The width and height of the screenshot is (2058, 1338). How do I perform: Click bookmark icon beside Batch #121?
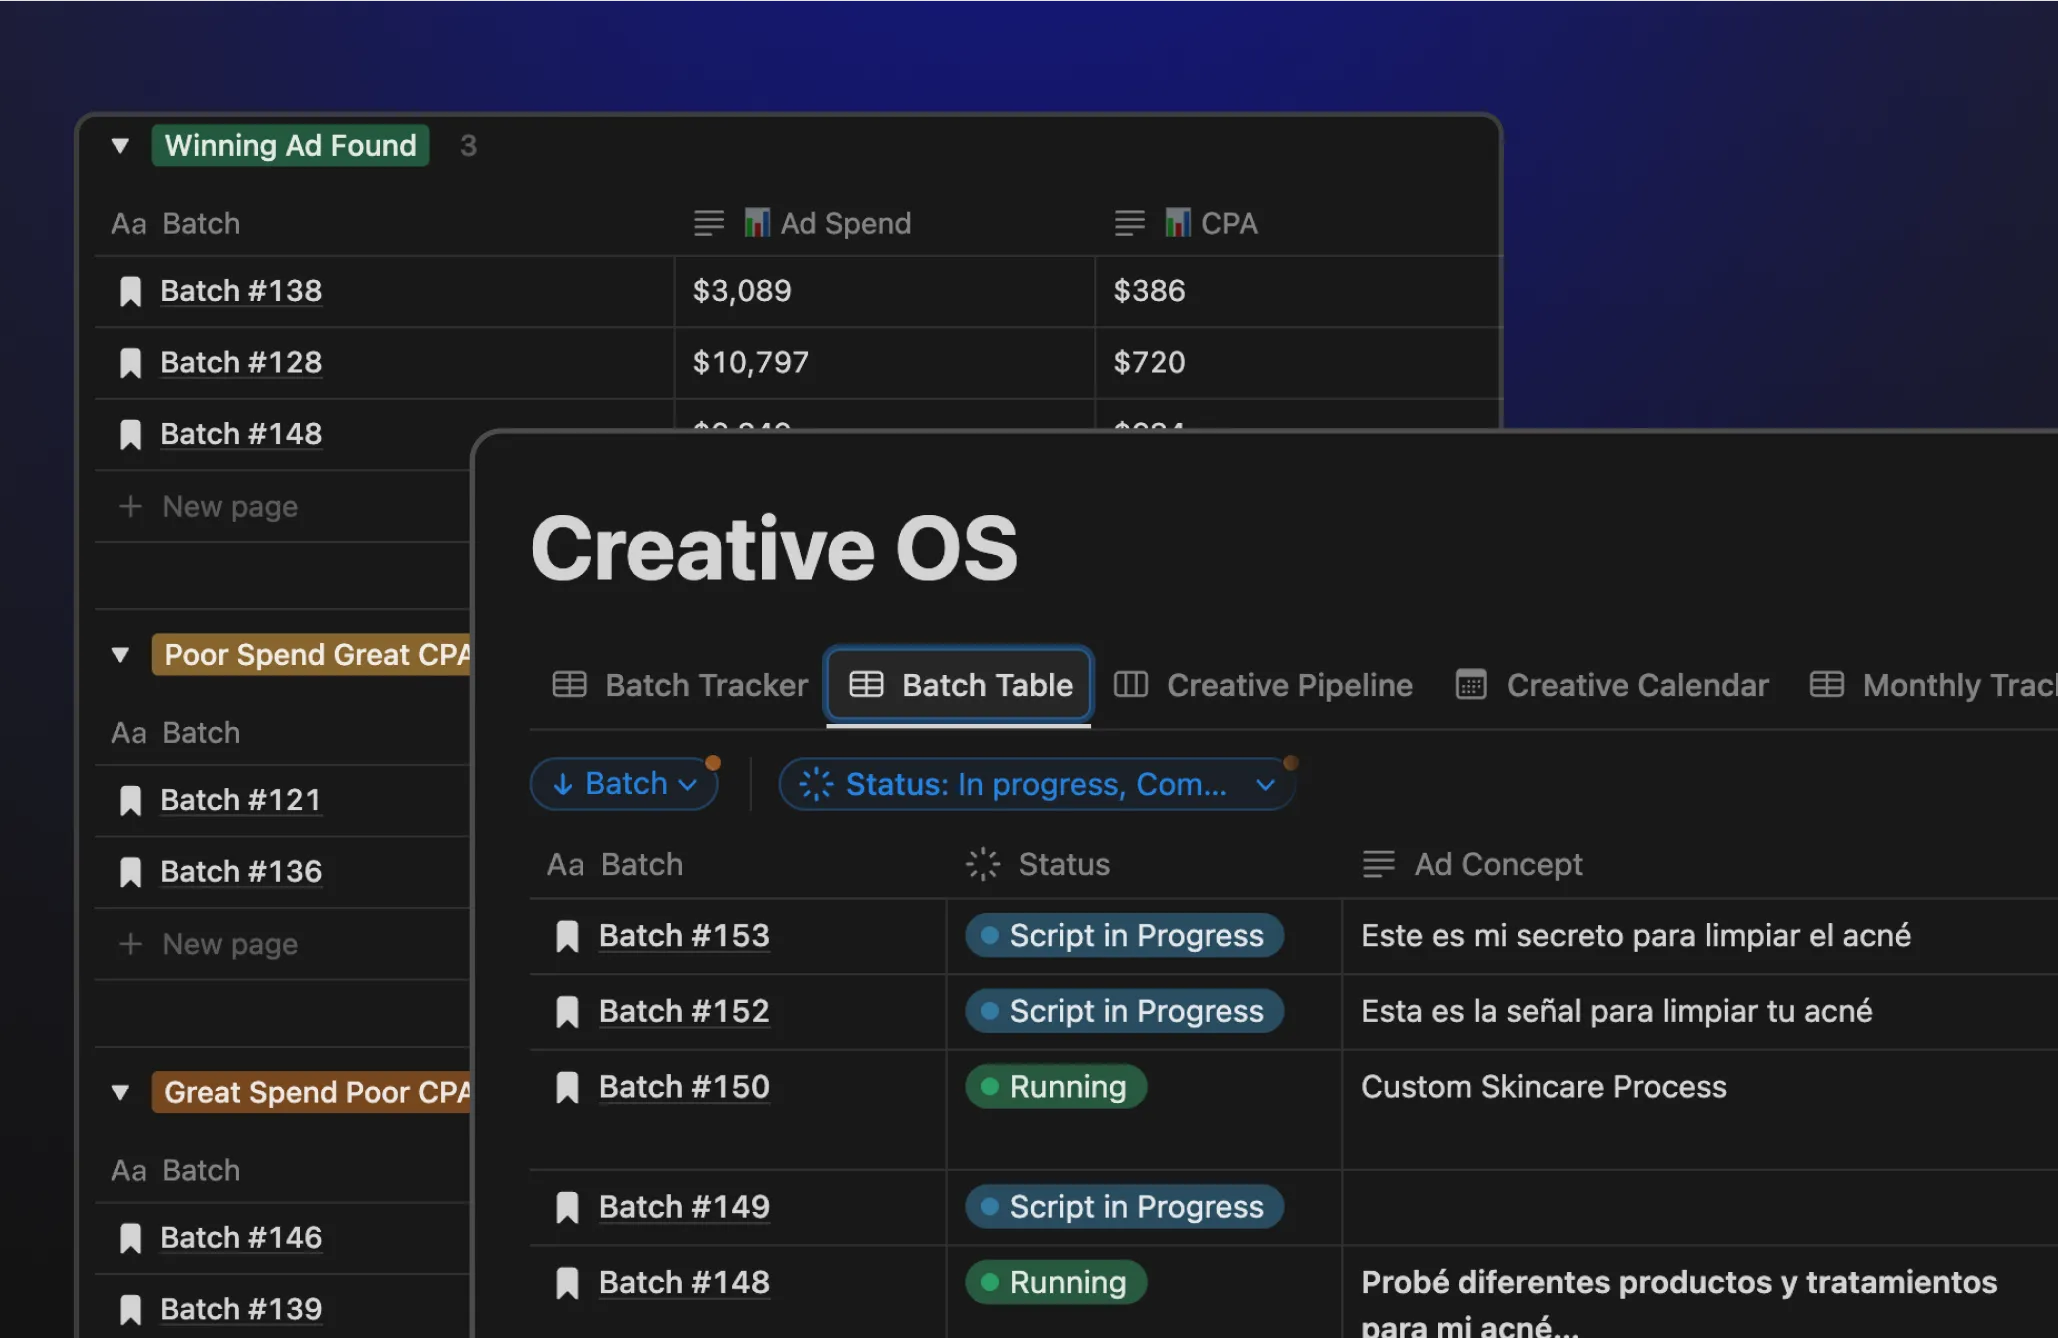tap(130, 800)
